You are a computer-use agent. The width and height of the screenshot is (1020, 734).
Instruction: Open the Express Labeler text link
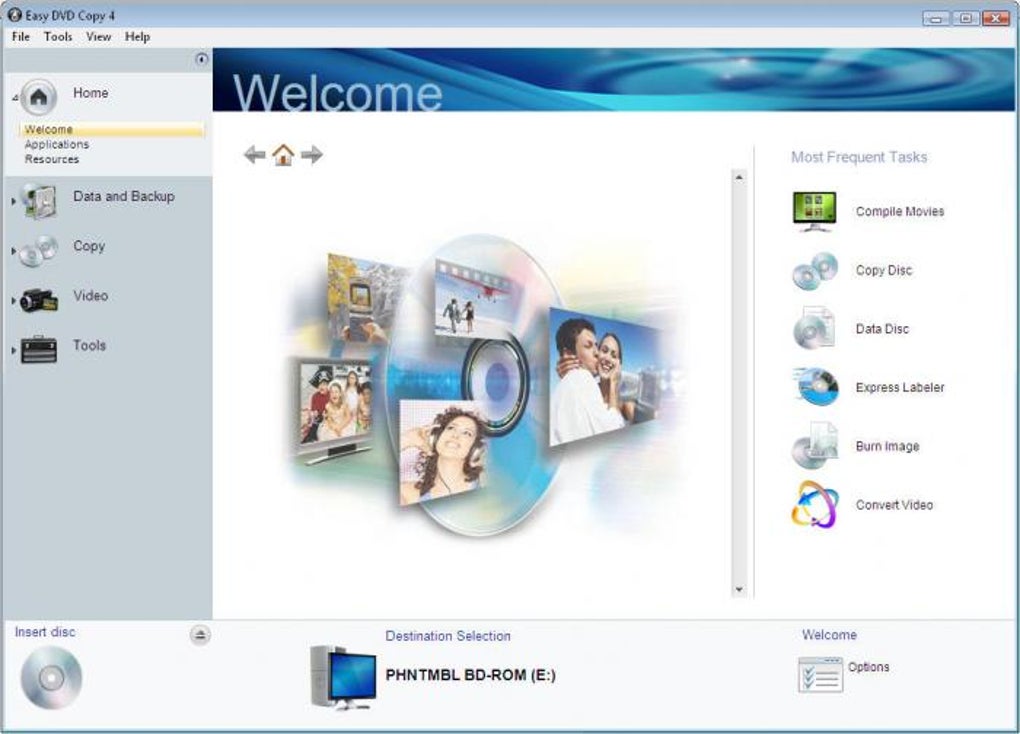[900, 387]
